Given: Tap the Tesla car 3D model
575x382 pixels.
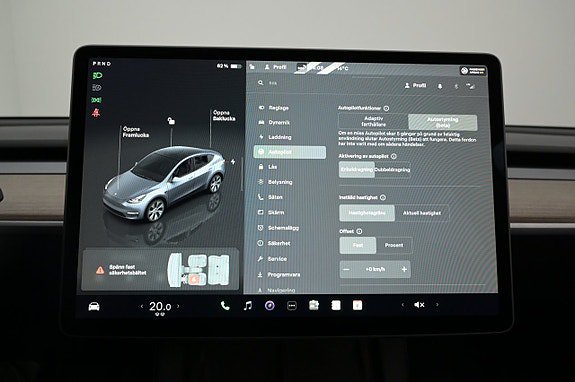Looking at the screenshot, I should point(164,183).
